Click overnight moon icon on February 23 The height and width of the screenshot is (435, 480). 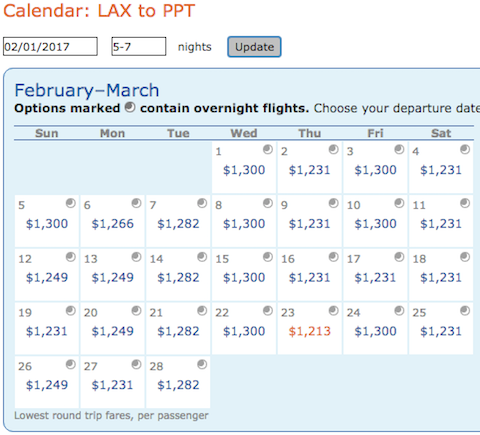[x=334, y=311]
